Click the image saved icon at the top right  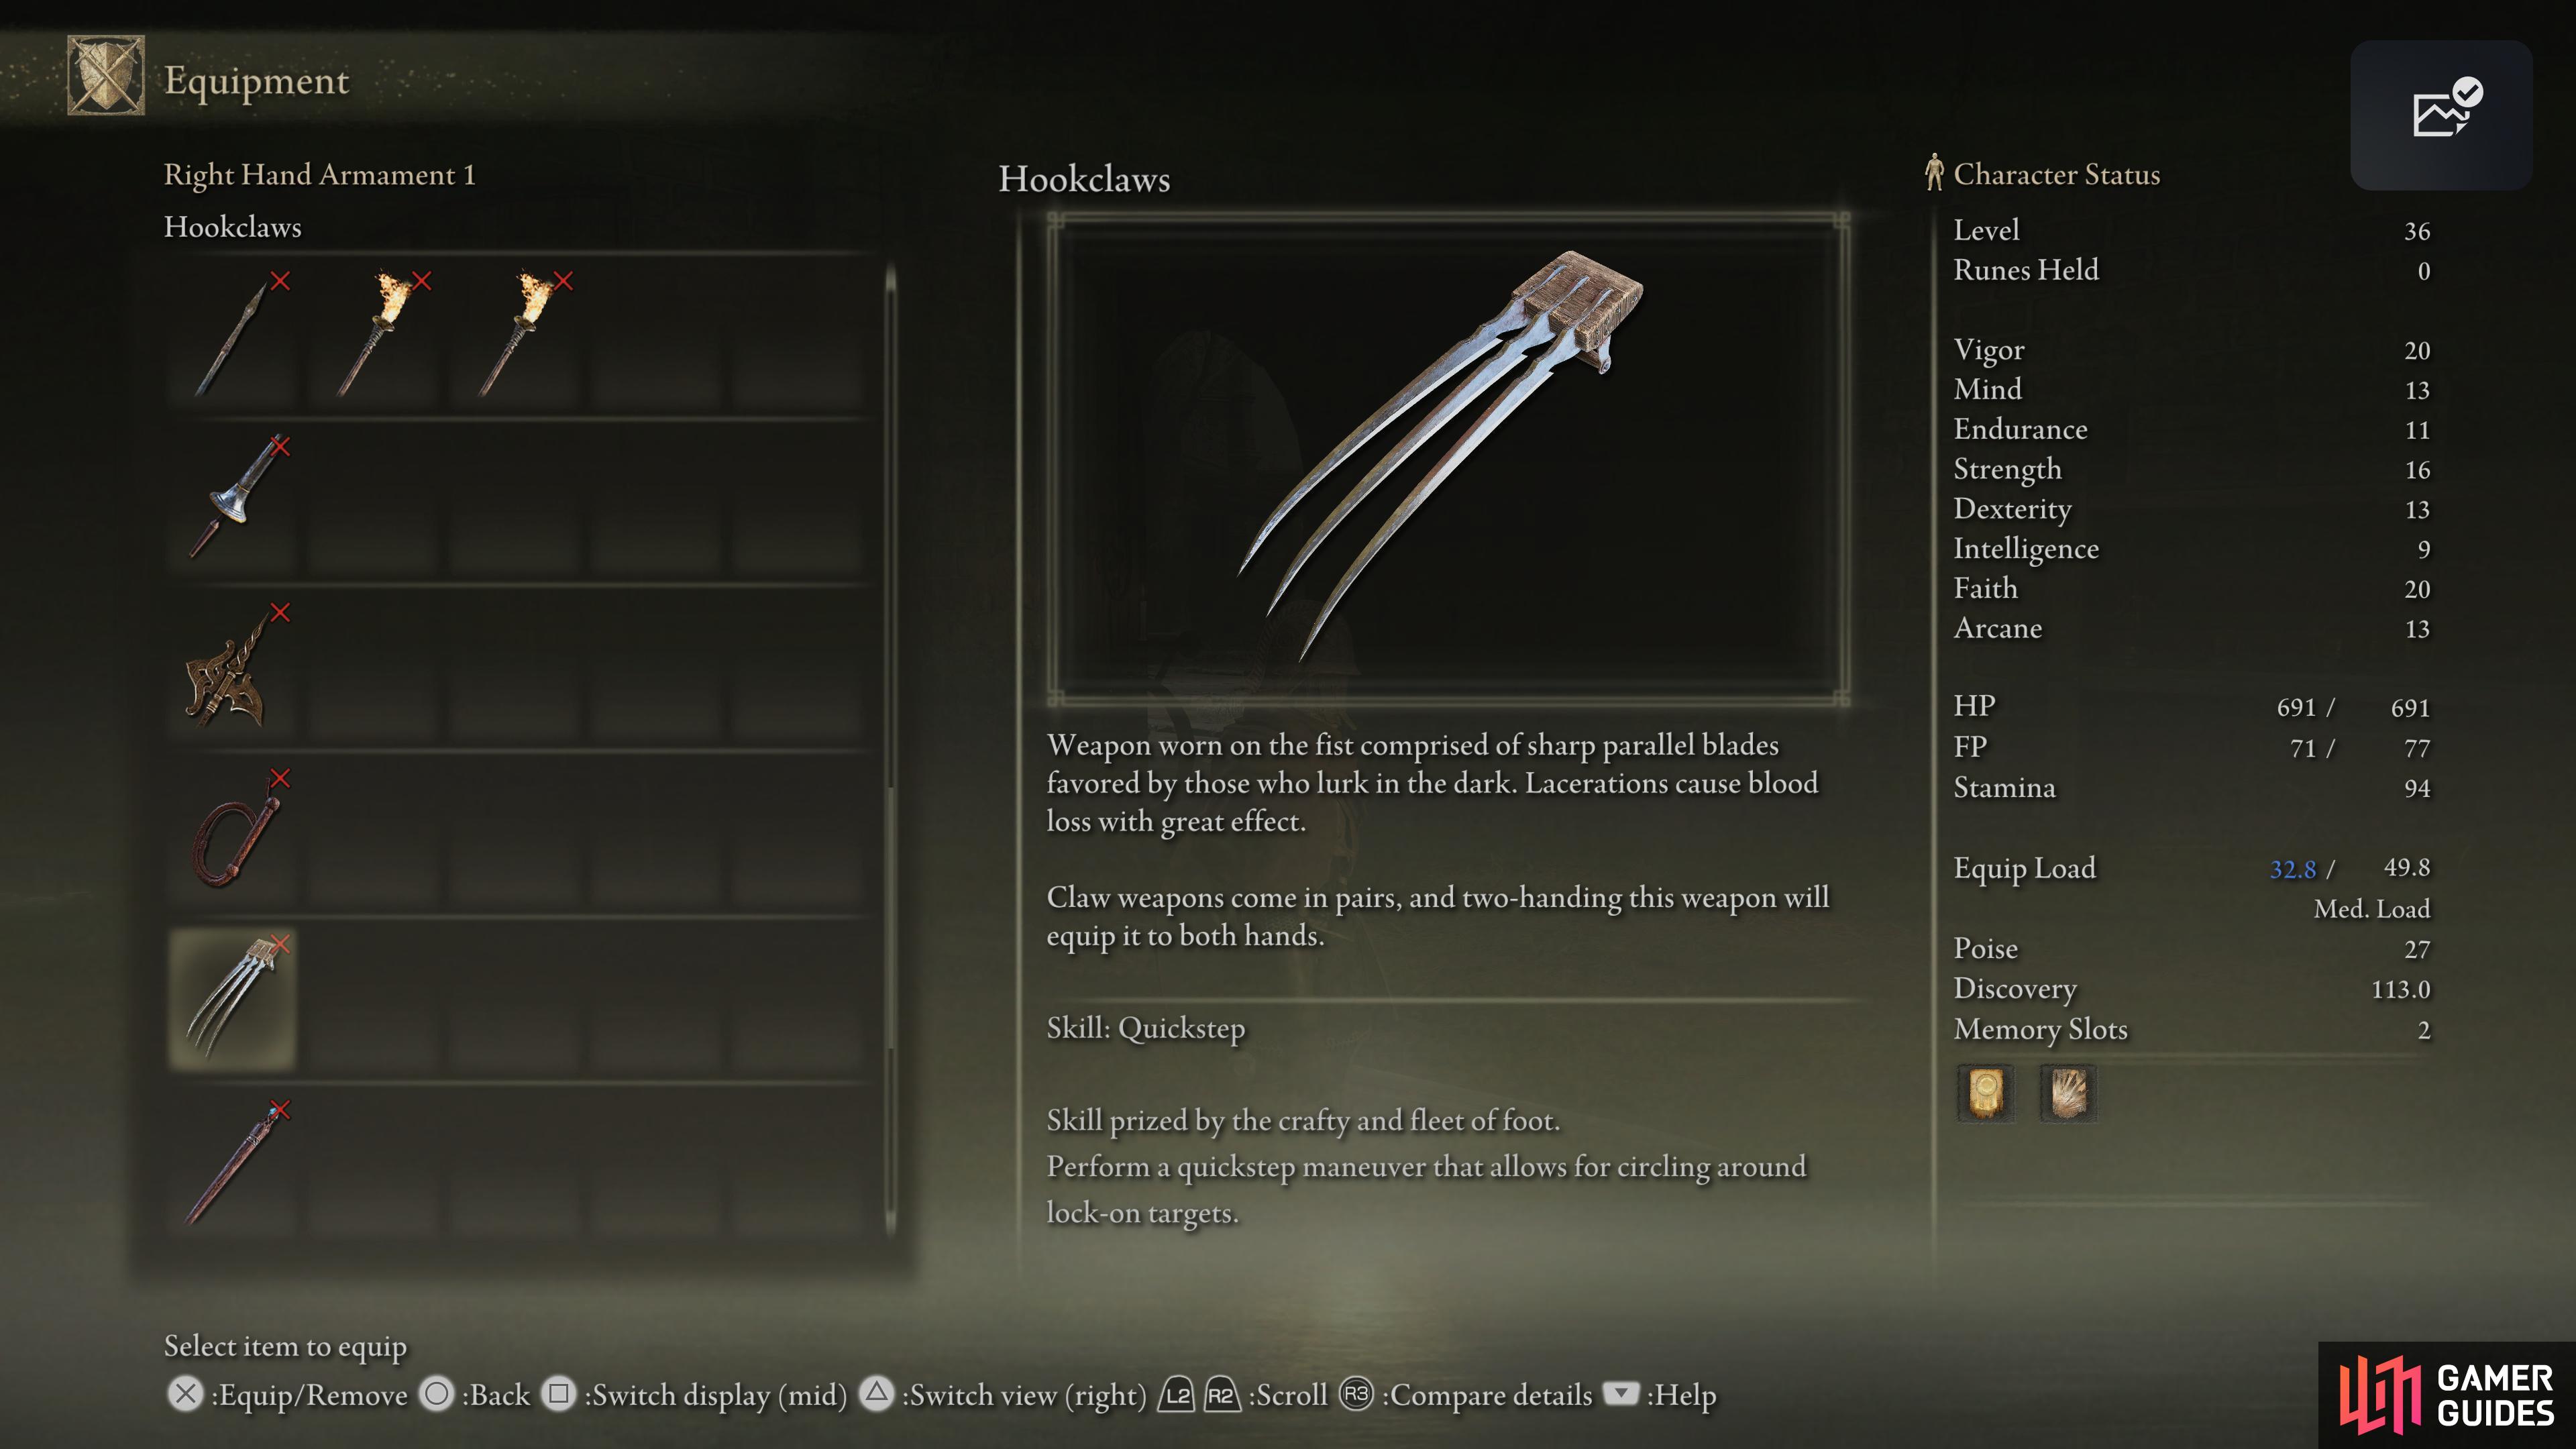pos(2441,114)
